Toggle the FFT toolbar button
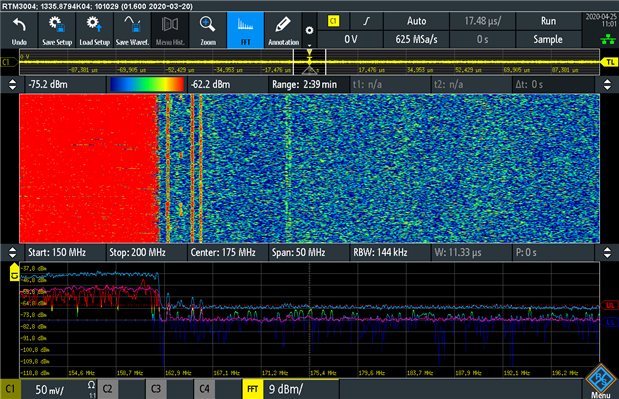The image size is (619, 399). pos(245,30)
